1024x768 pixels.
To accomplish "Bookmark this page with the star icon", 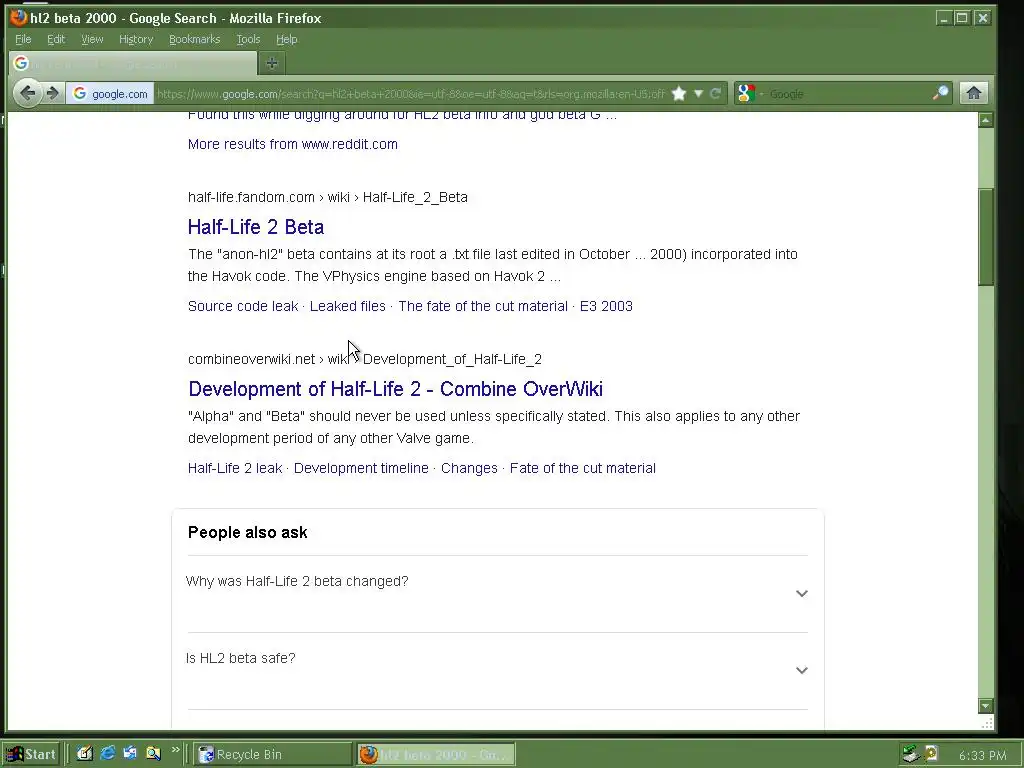I will tap(679, 93).
